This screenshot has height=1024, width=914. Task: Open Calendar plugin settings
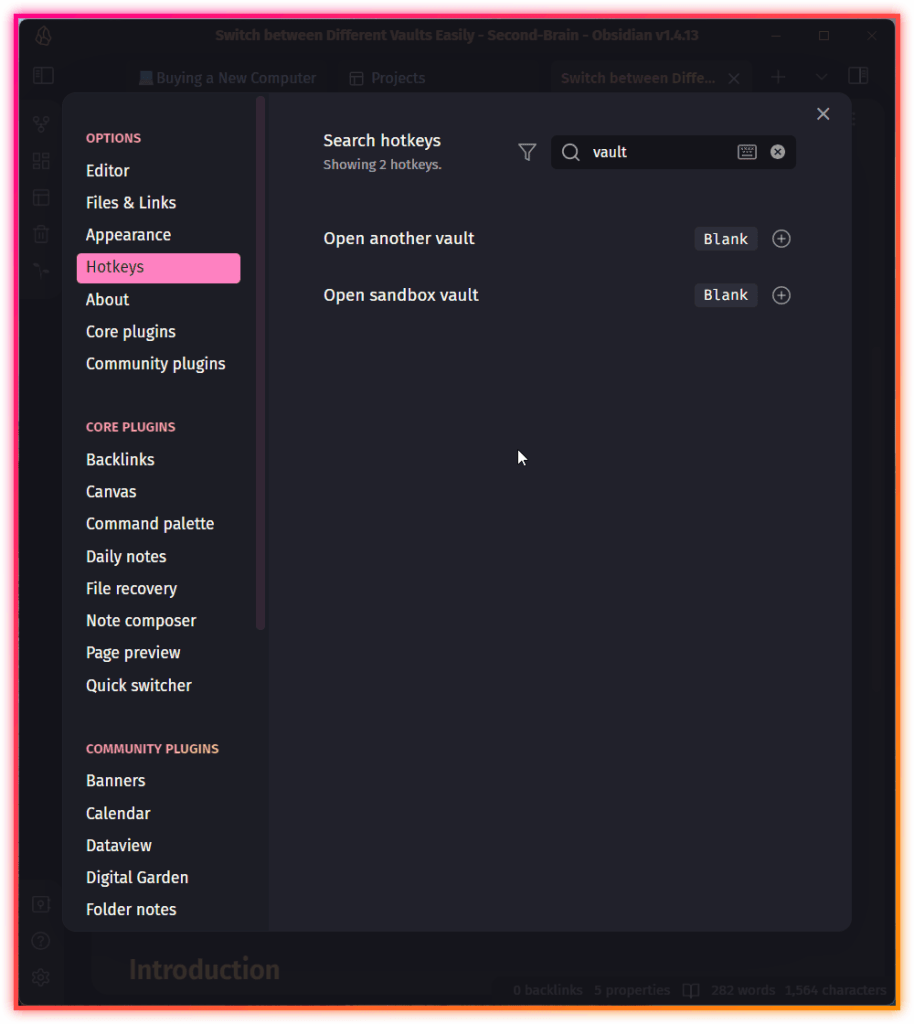118,814
